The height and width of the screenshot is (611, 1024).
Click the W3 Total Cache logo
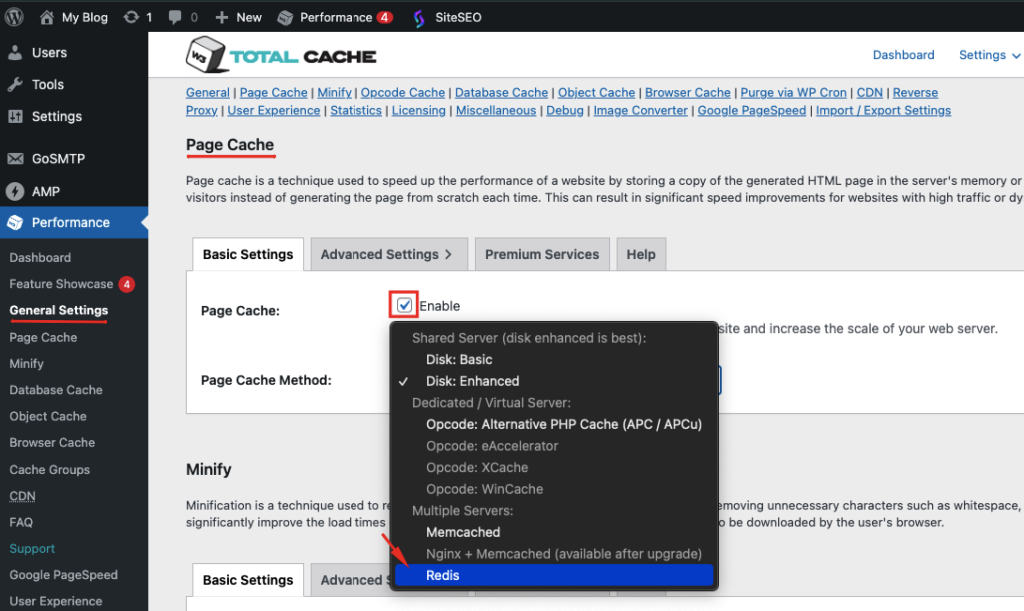[x=281, y=55]
